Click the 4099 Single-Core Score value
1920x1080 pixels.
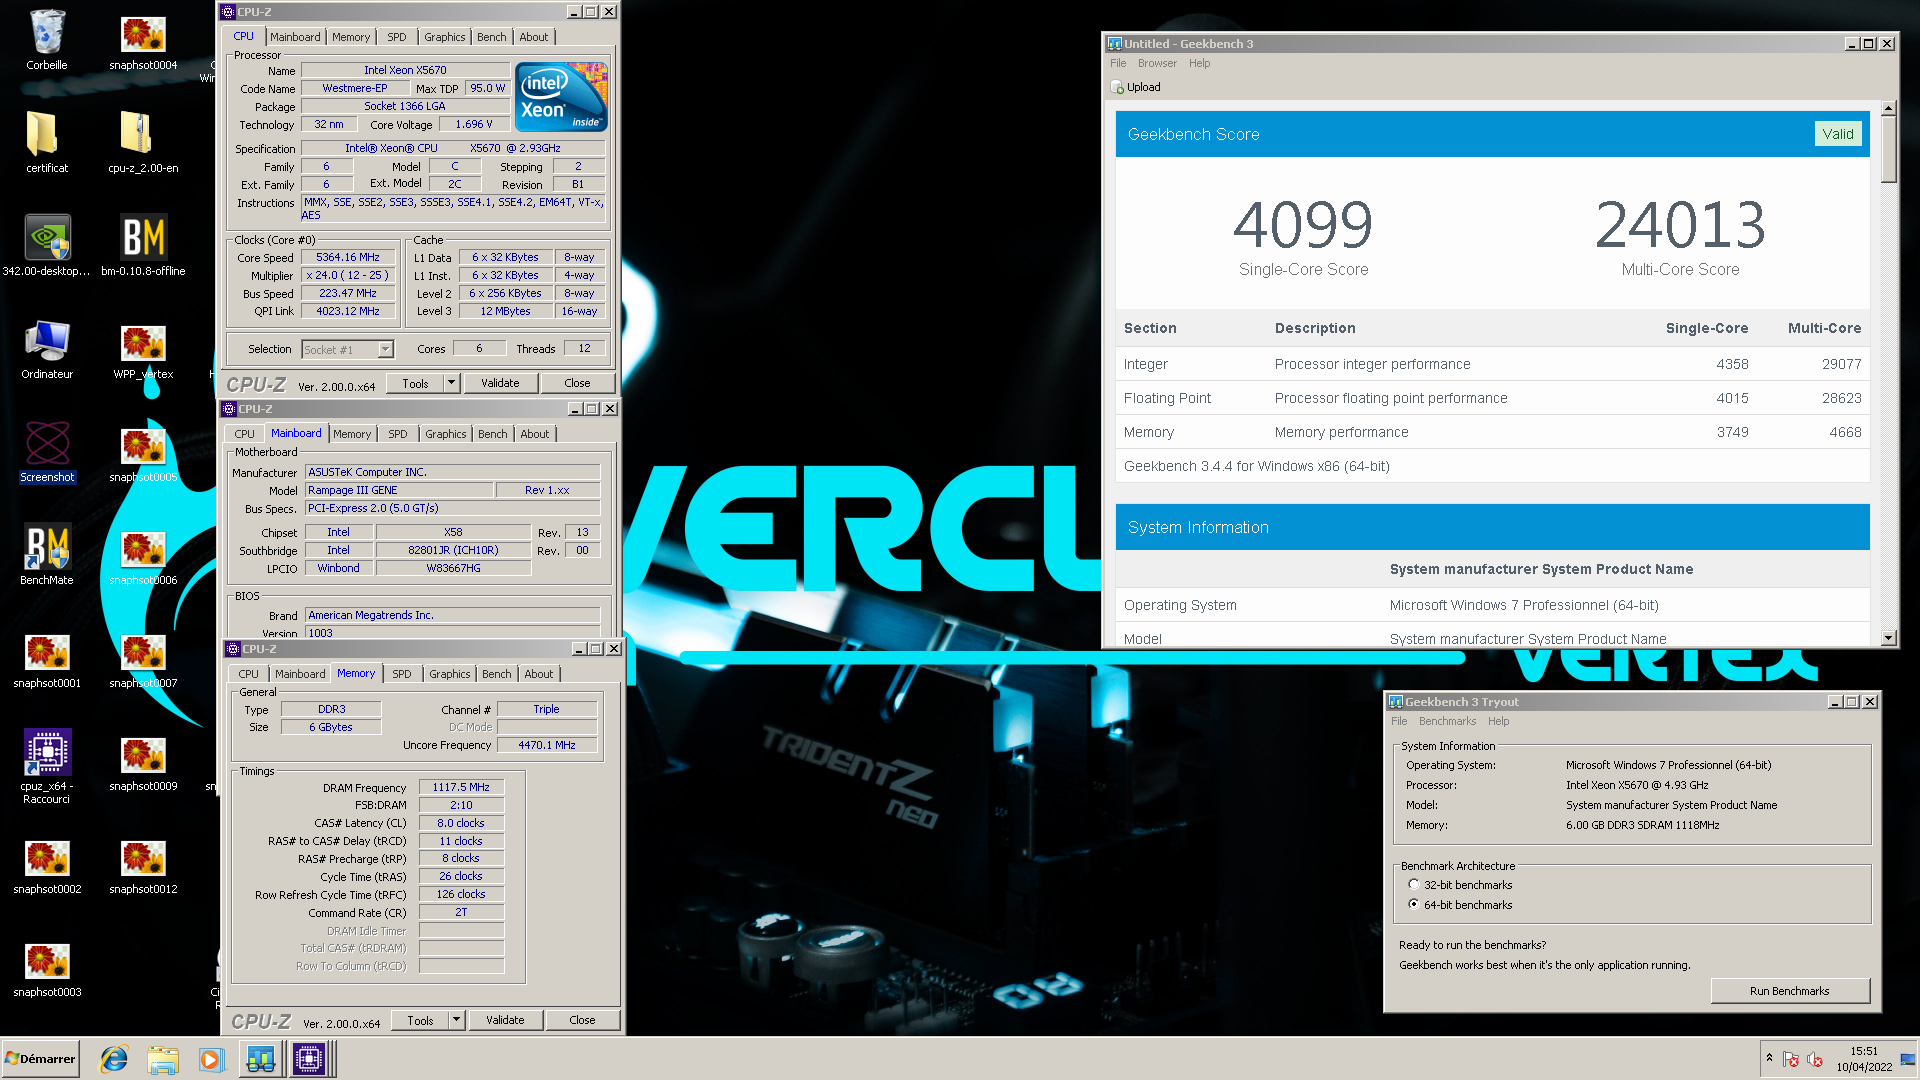1303,224
